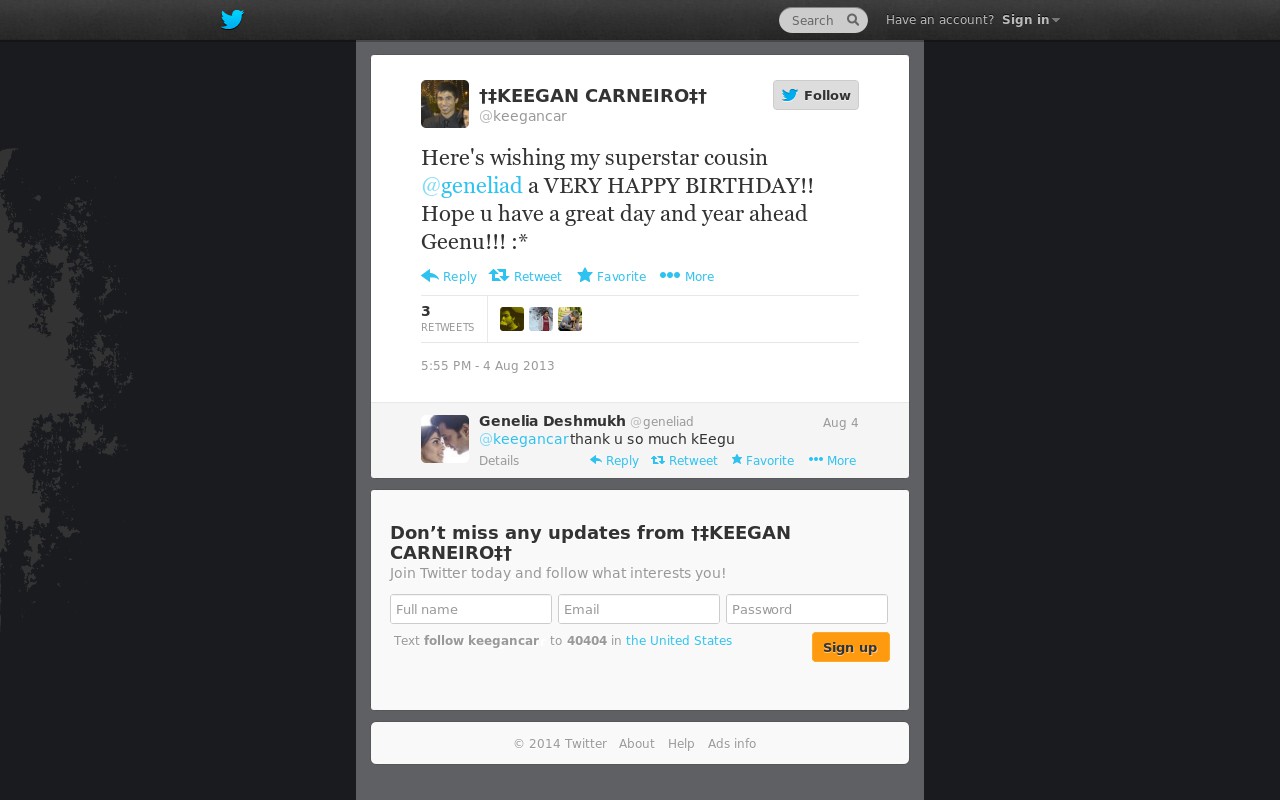Open the Sign in dropdown
This screenshot has width=1280, height=800.
(1030, 20)
